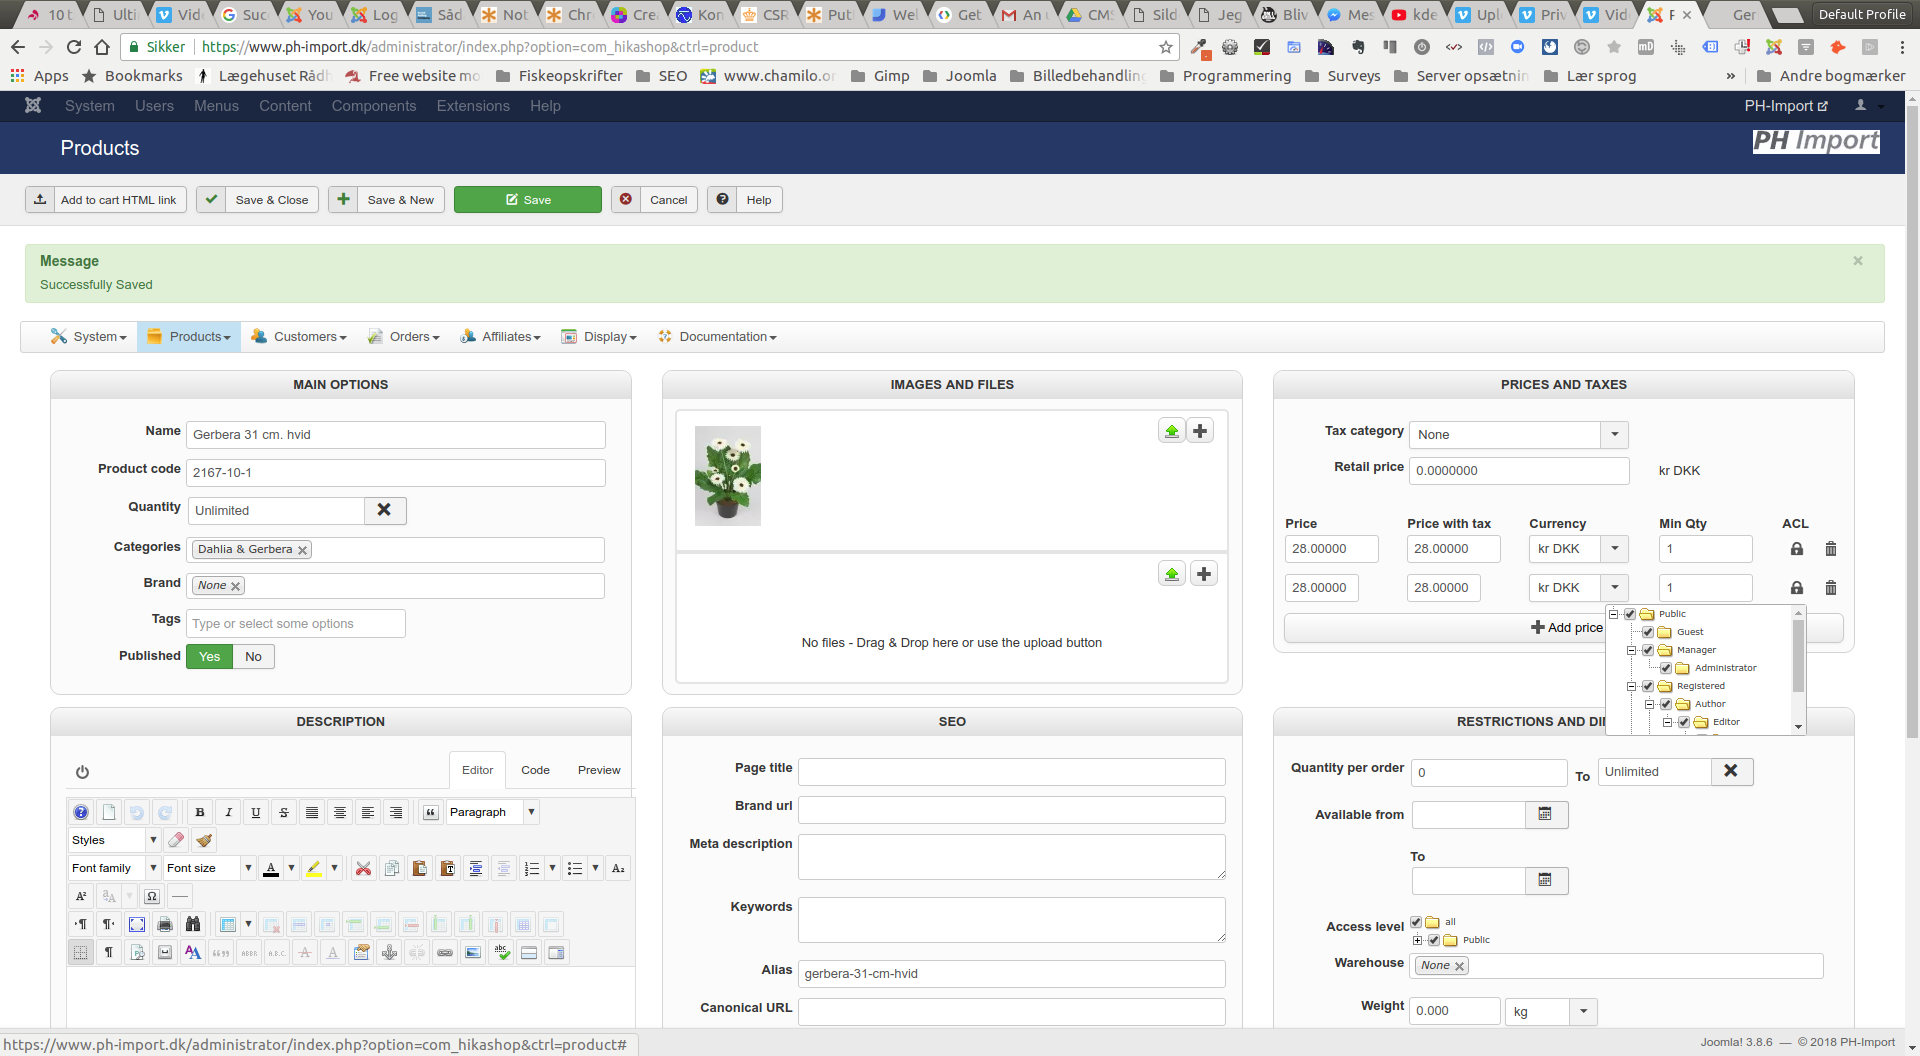
Task: Click the print icon in editor
Action: pyautogui.click(x=165, y=924)
